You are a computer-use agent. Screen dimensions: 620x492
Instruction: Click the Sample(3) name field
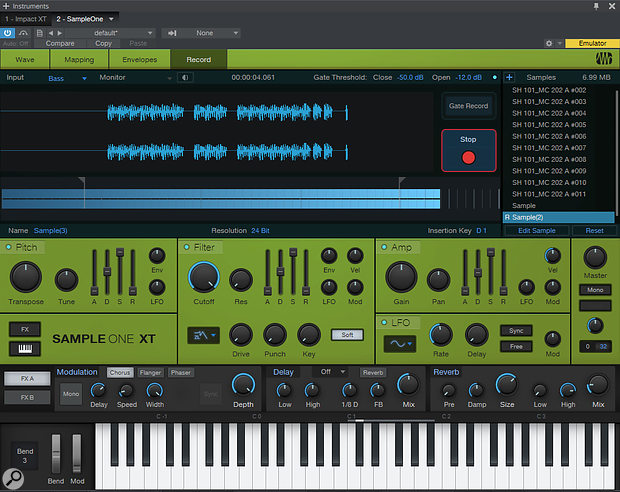click(x=50, y=231)
